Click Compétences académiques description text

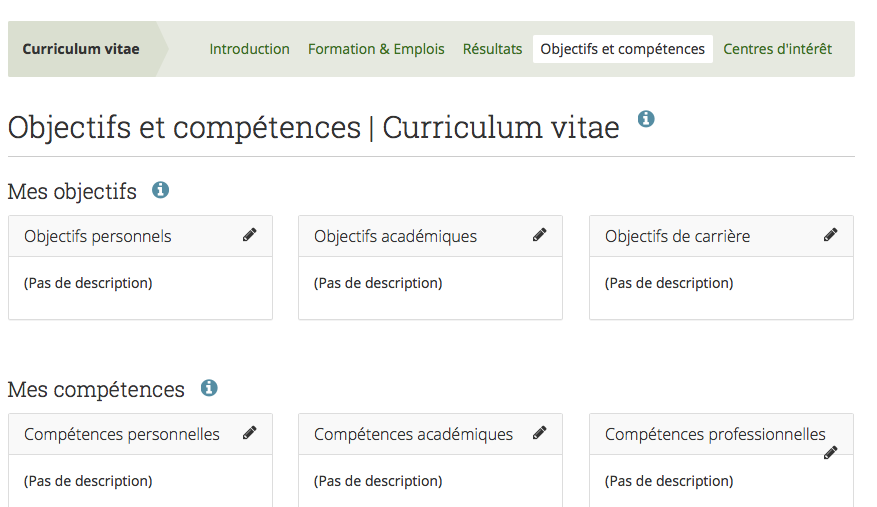point(378,481)
